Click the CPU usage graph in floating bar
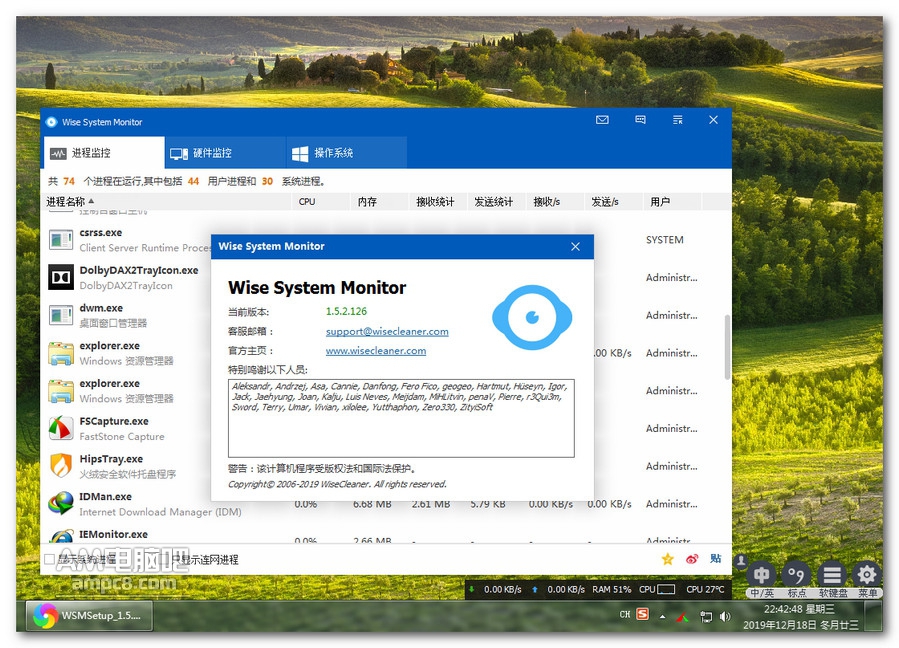The width and height of the screenshot is (899, 648). (x=666, y=590)
